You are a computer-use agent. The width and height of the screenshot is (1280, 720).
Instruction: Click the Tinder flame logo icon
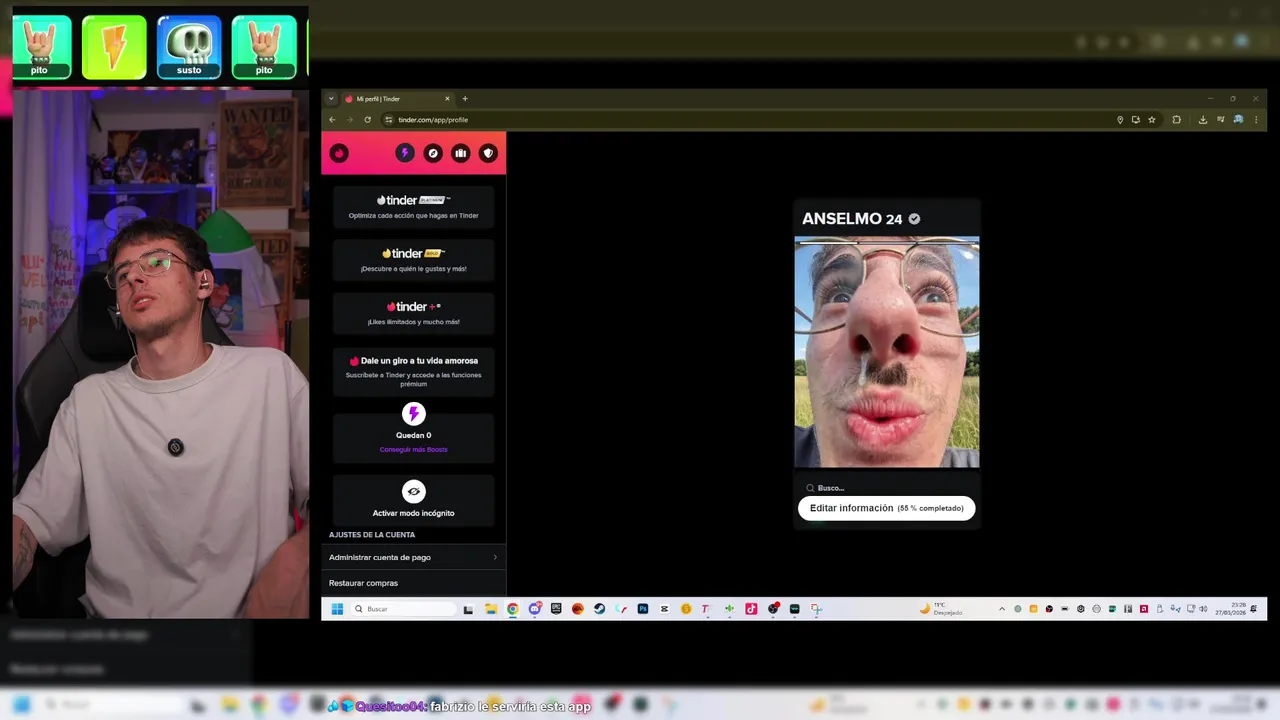coord(339,153)
